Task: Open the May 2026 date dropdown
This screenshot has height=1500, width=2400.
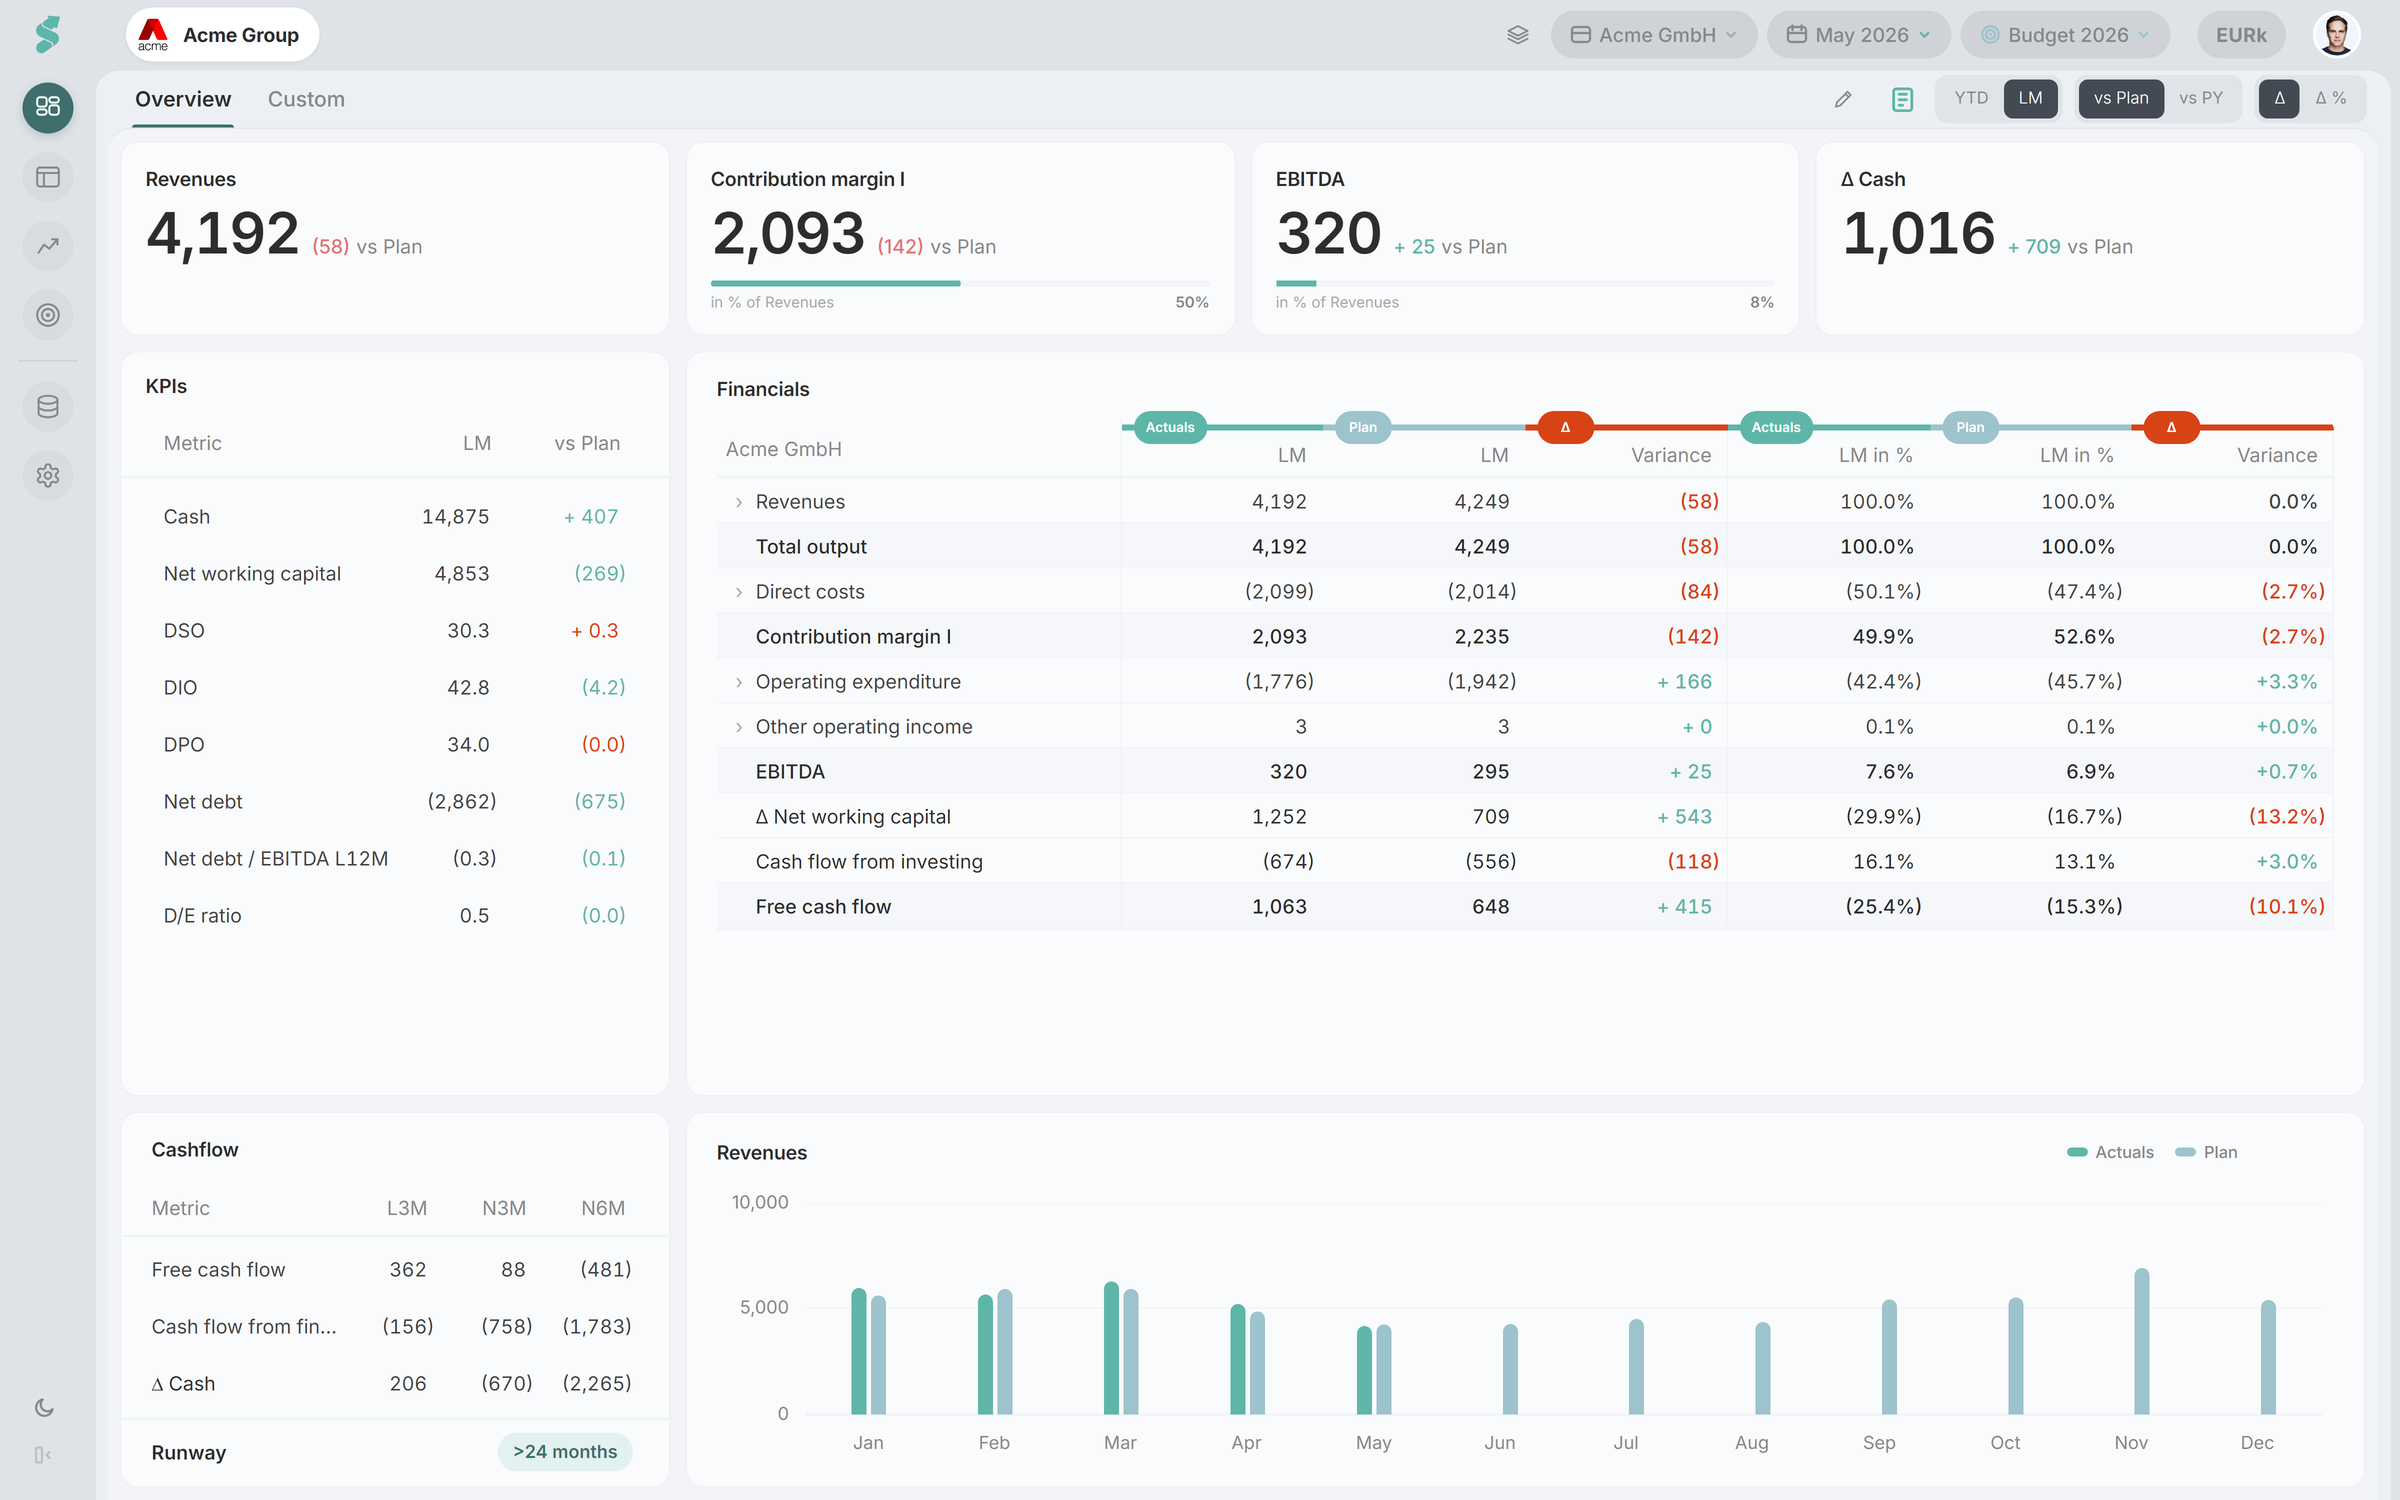Action: (1858, 35)
